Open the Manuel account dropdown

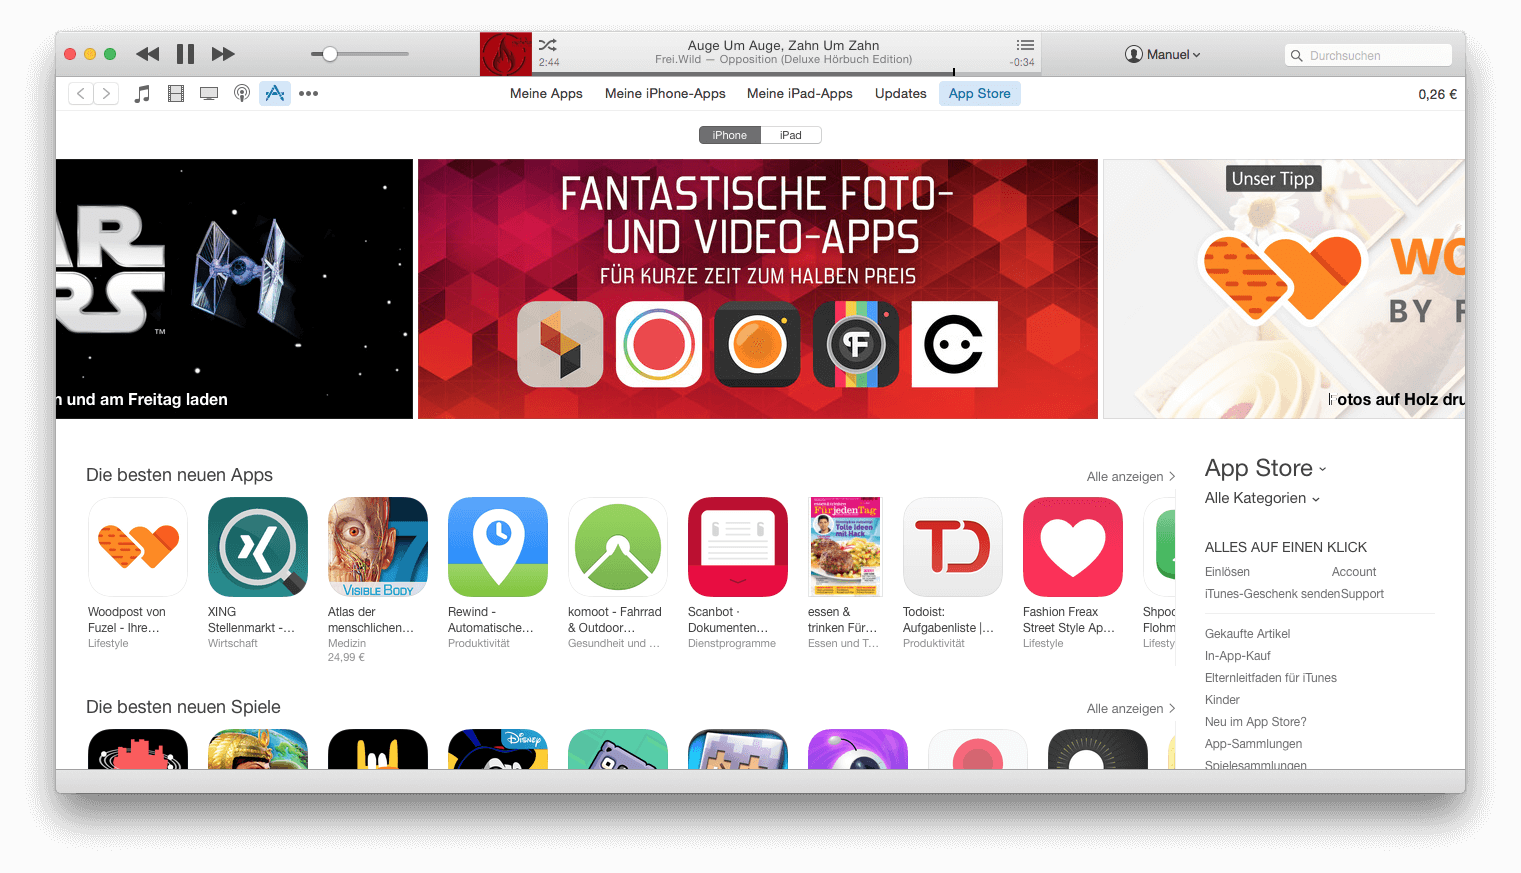click(x=1163, y=55)
